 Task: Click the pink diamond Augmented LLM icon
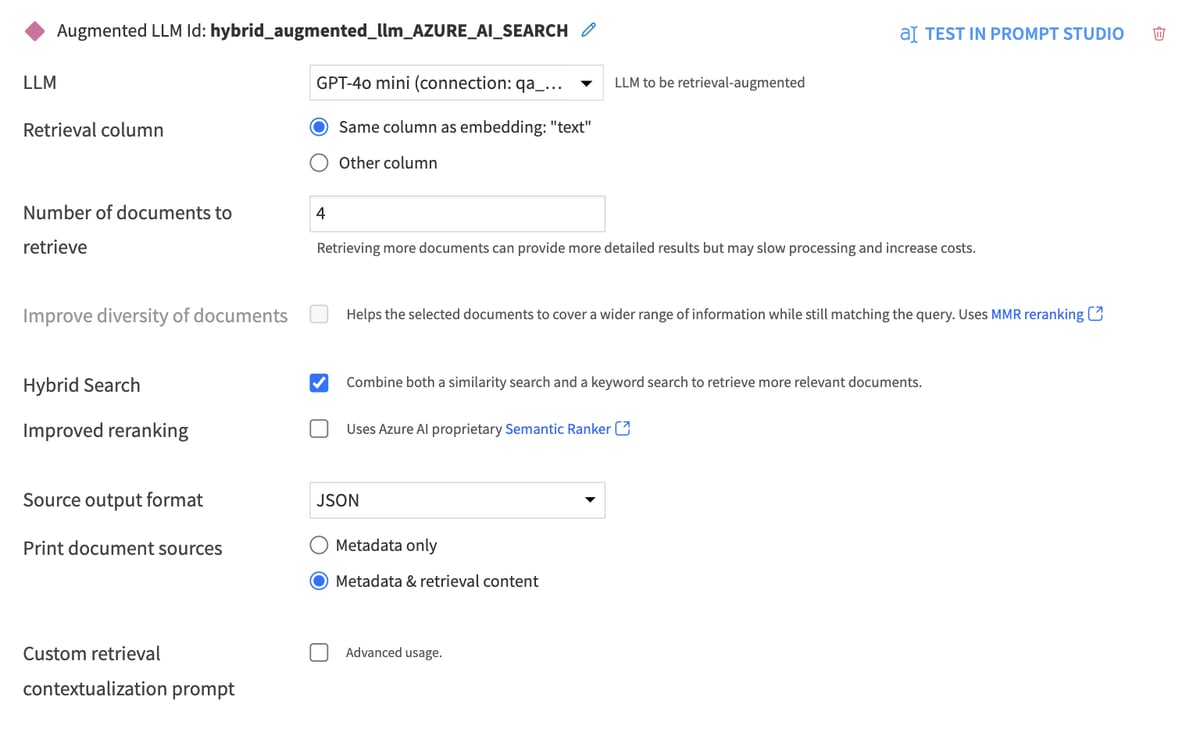[x=35, y=32]
